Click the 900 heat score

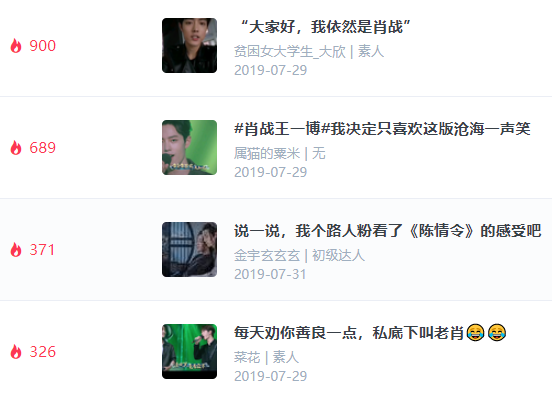tap(43, 46)
